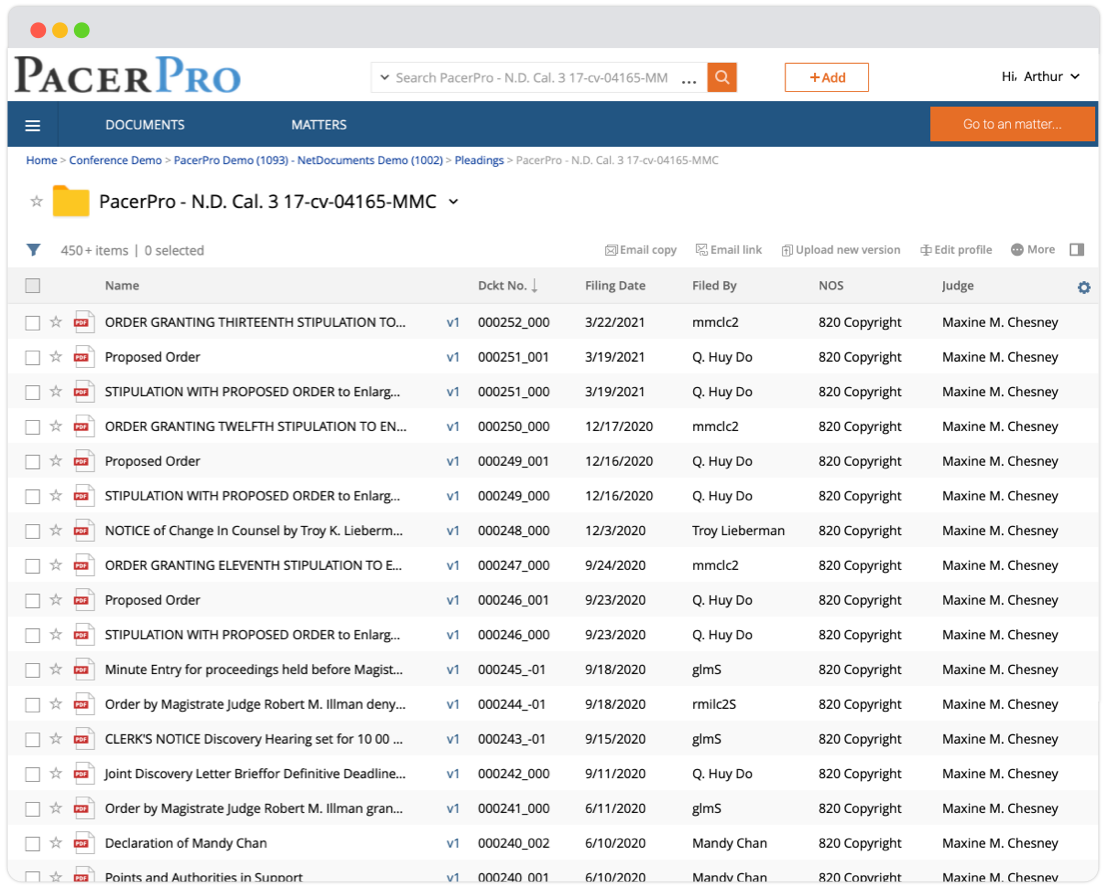Open PDF icon for CLERK'S NOTICE Discovery Hearing
Viewport: 1107px width, 888px height.
pos(83,739)
